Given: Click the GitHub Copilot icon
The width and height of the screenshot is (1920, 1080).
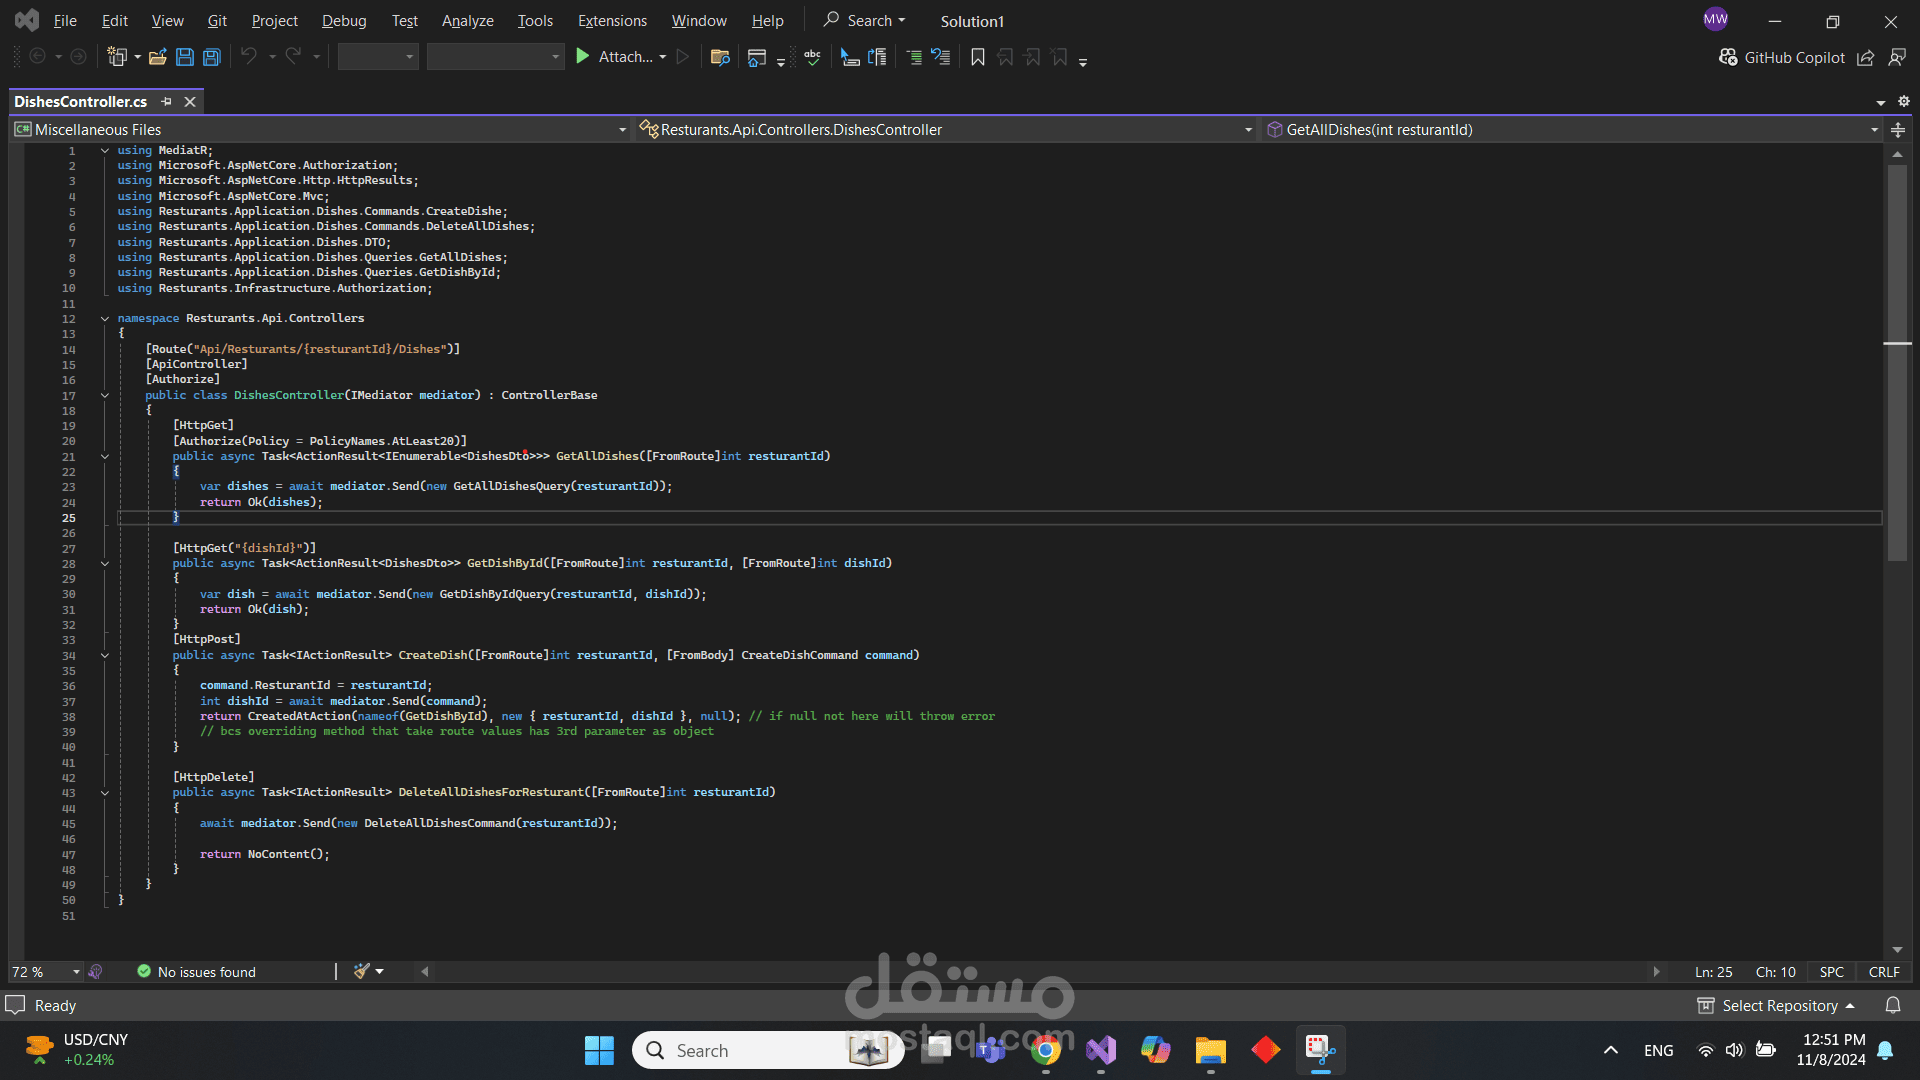Looking at the screenshot, I should [1728, 57].
